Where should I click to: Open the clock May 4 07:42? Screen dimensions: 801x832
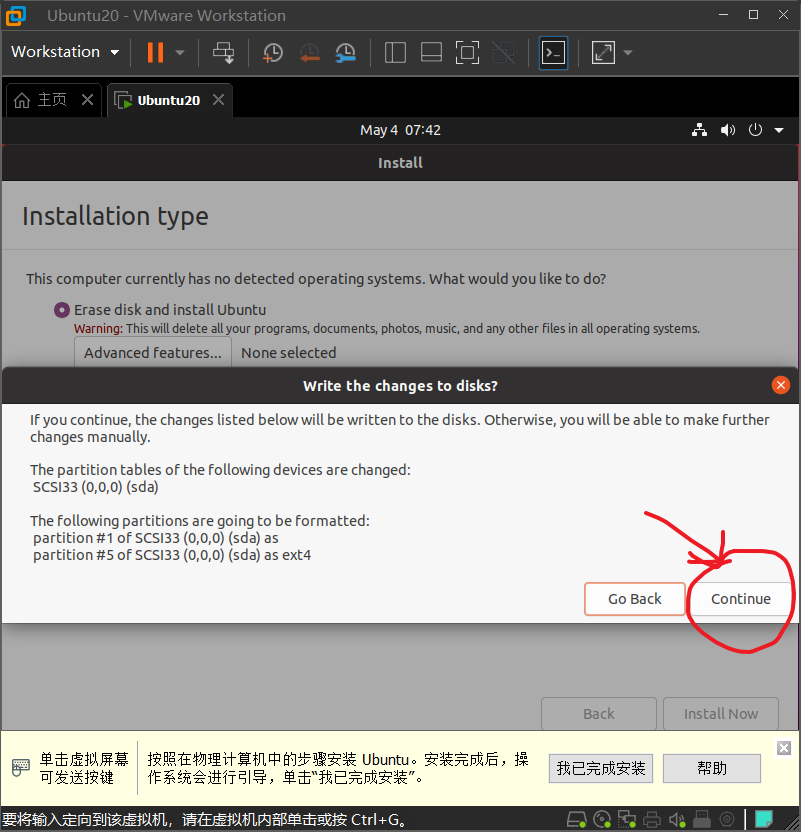[x=400, y=130]
